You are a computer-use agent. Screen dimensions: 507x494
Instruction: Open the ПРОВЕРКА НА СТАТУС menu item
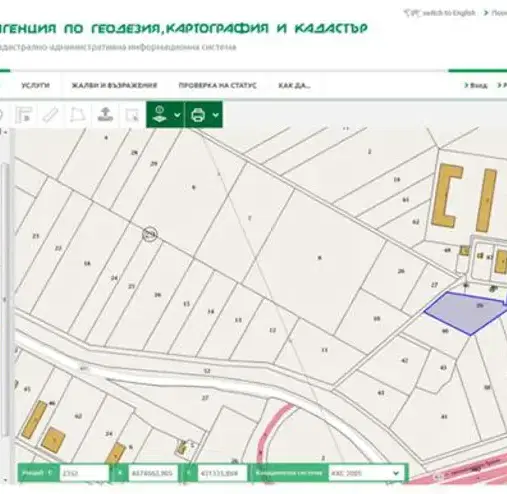click(x=217, y=85)
